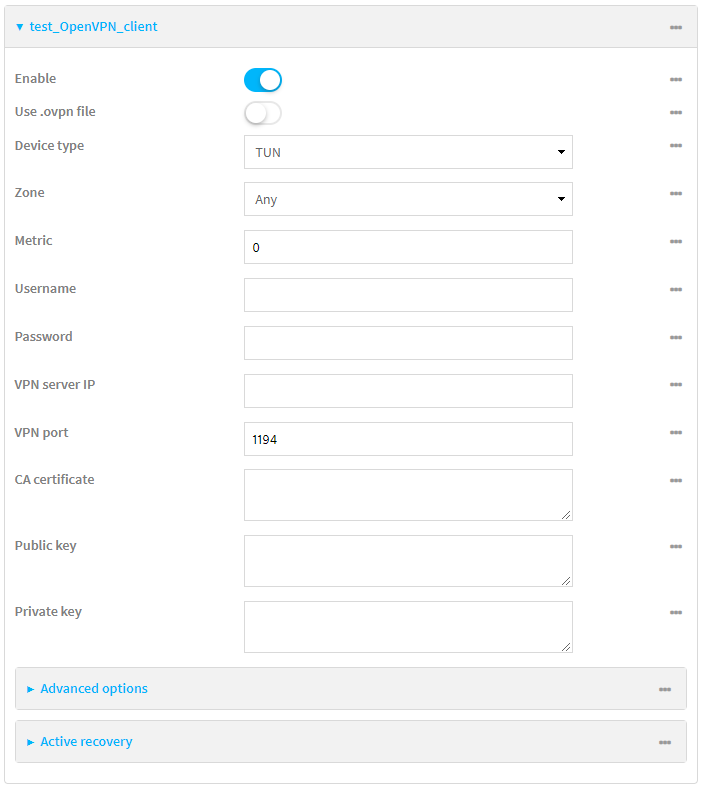Image resolution: width=702 pixels, height=788 pixels.
Task: Open the ellipsis menu for test_OpenVPN_client header
Action: tap(676, 27)
